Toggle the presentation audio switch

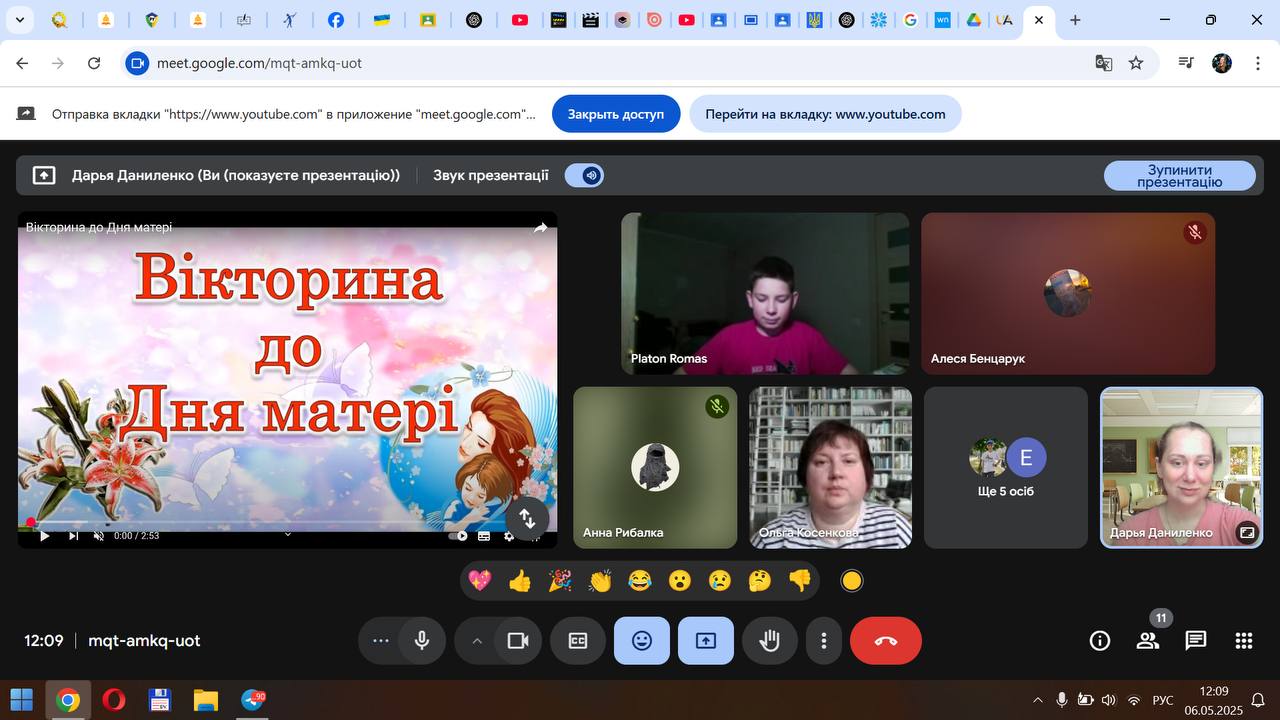pos(584,175)
